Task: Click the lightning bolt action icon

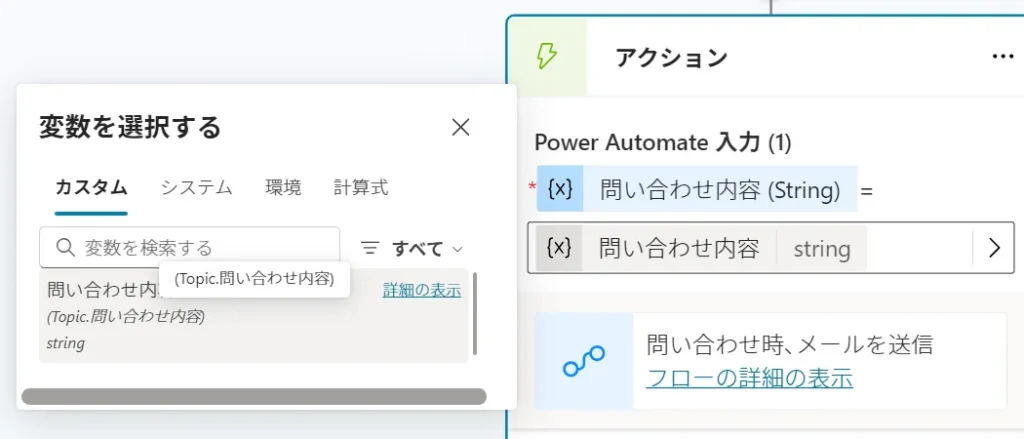Action: pos(546,57)
